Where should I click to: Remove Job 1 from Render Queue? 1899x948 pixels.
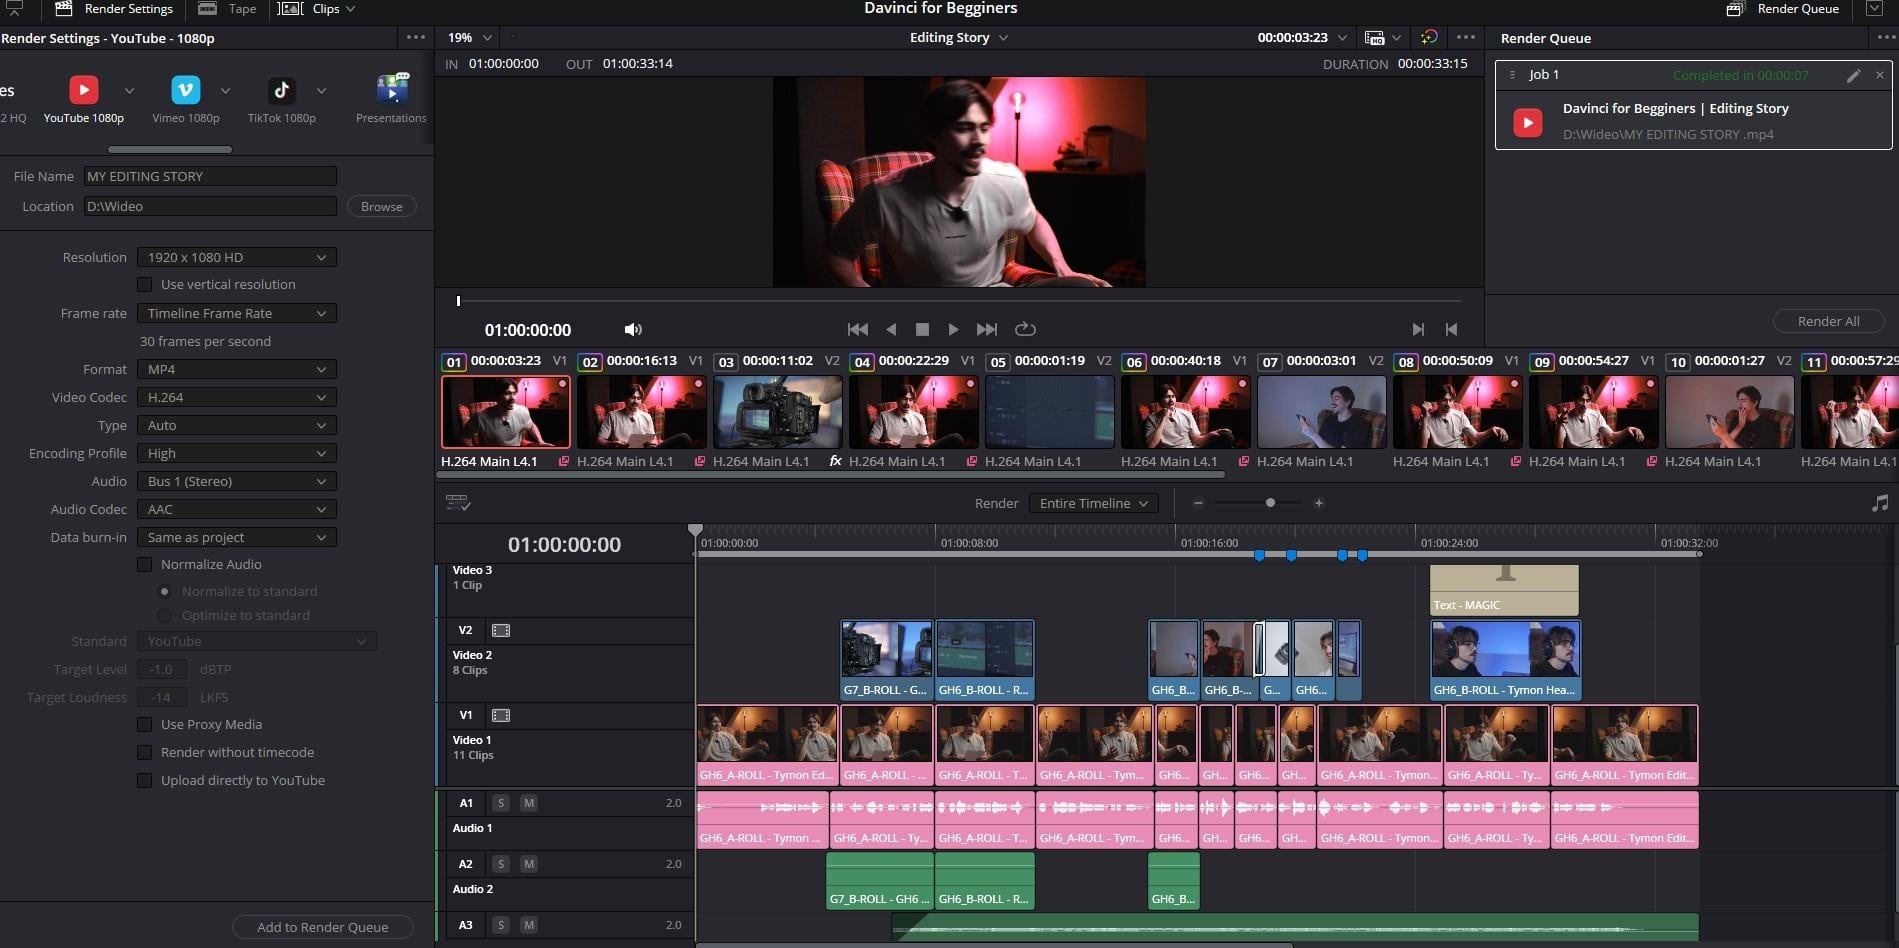[1879, 75]
